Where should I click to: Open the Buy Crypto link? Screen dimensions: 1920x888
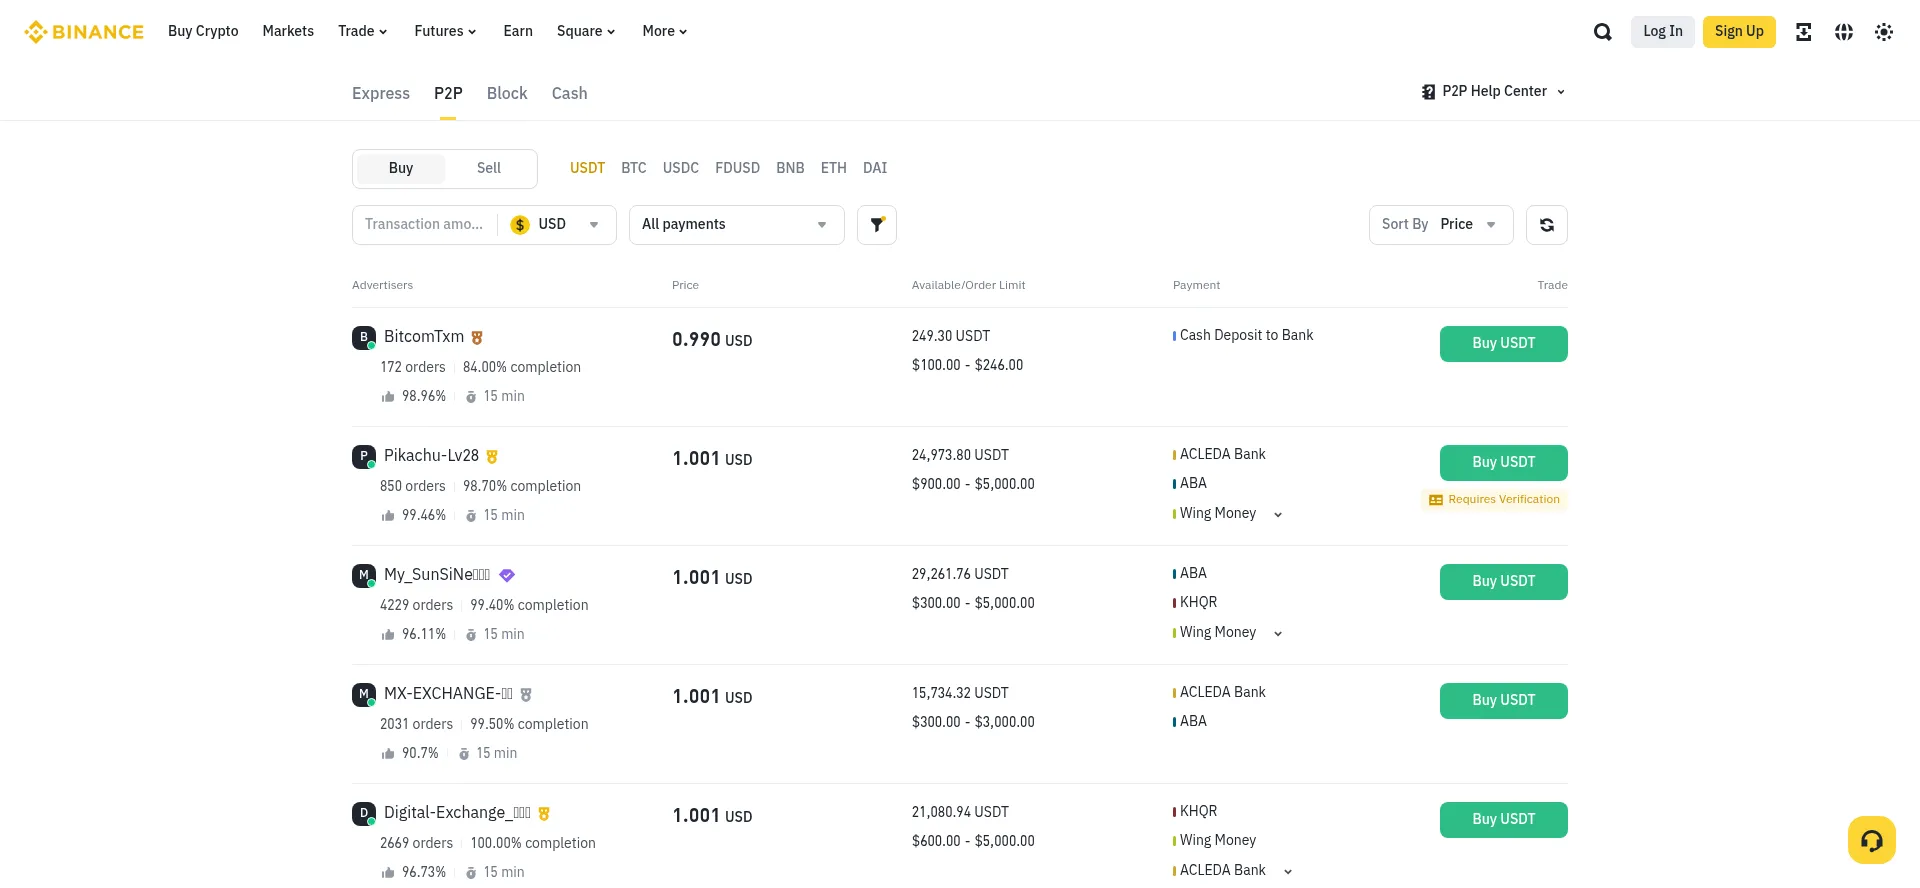point(203,32)
